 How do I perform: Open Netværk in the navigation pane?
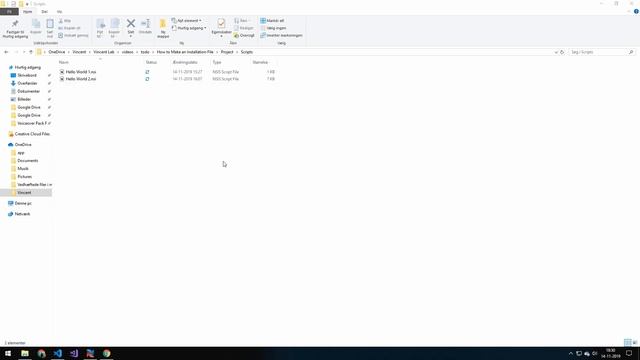[22, 214]
